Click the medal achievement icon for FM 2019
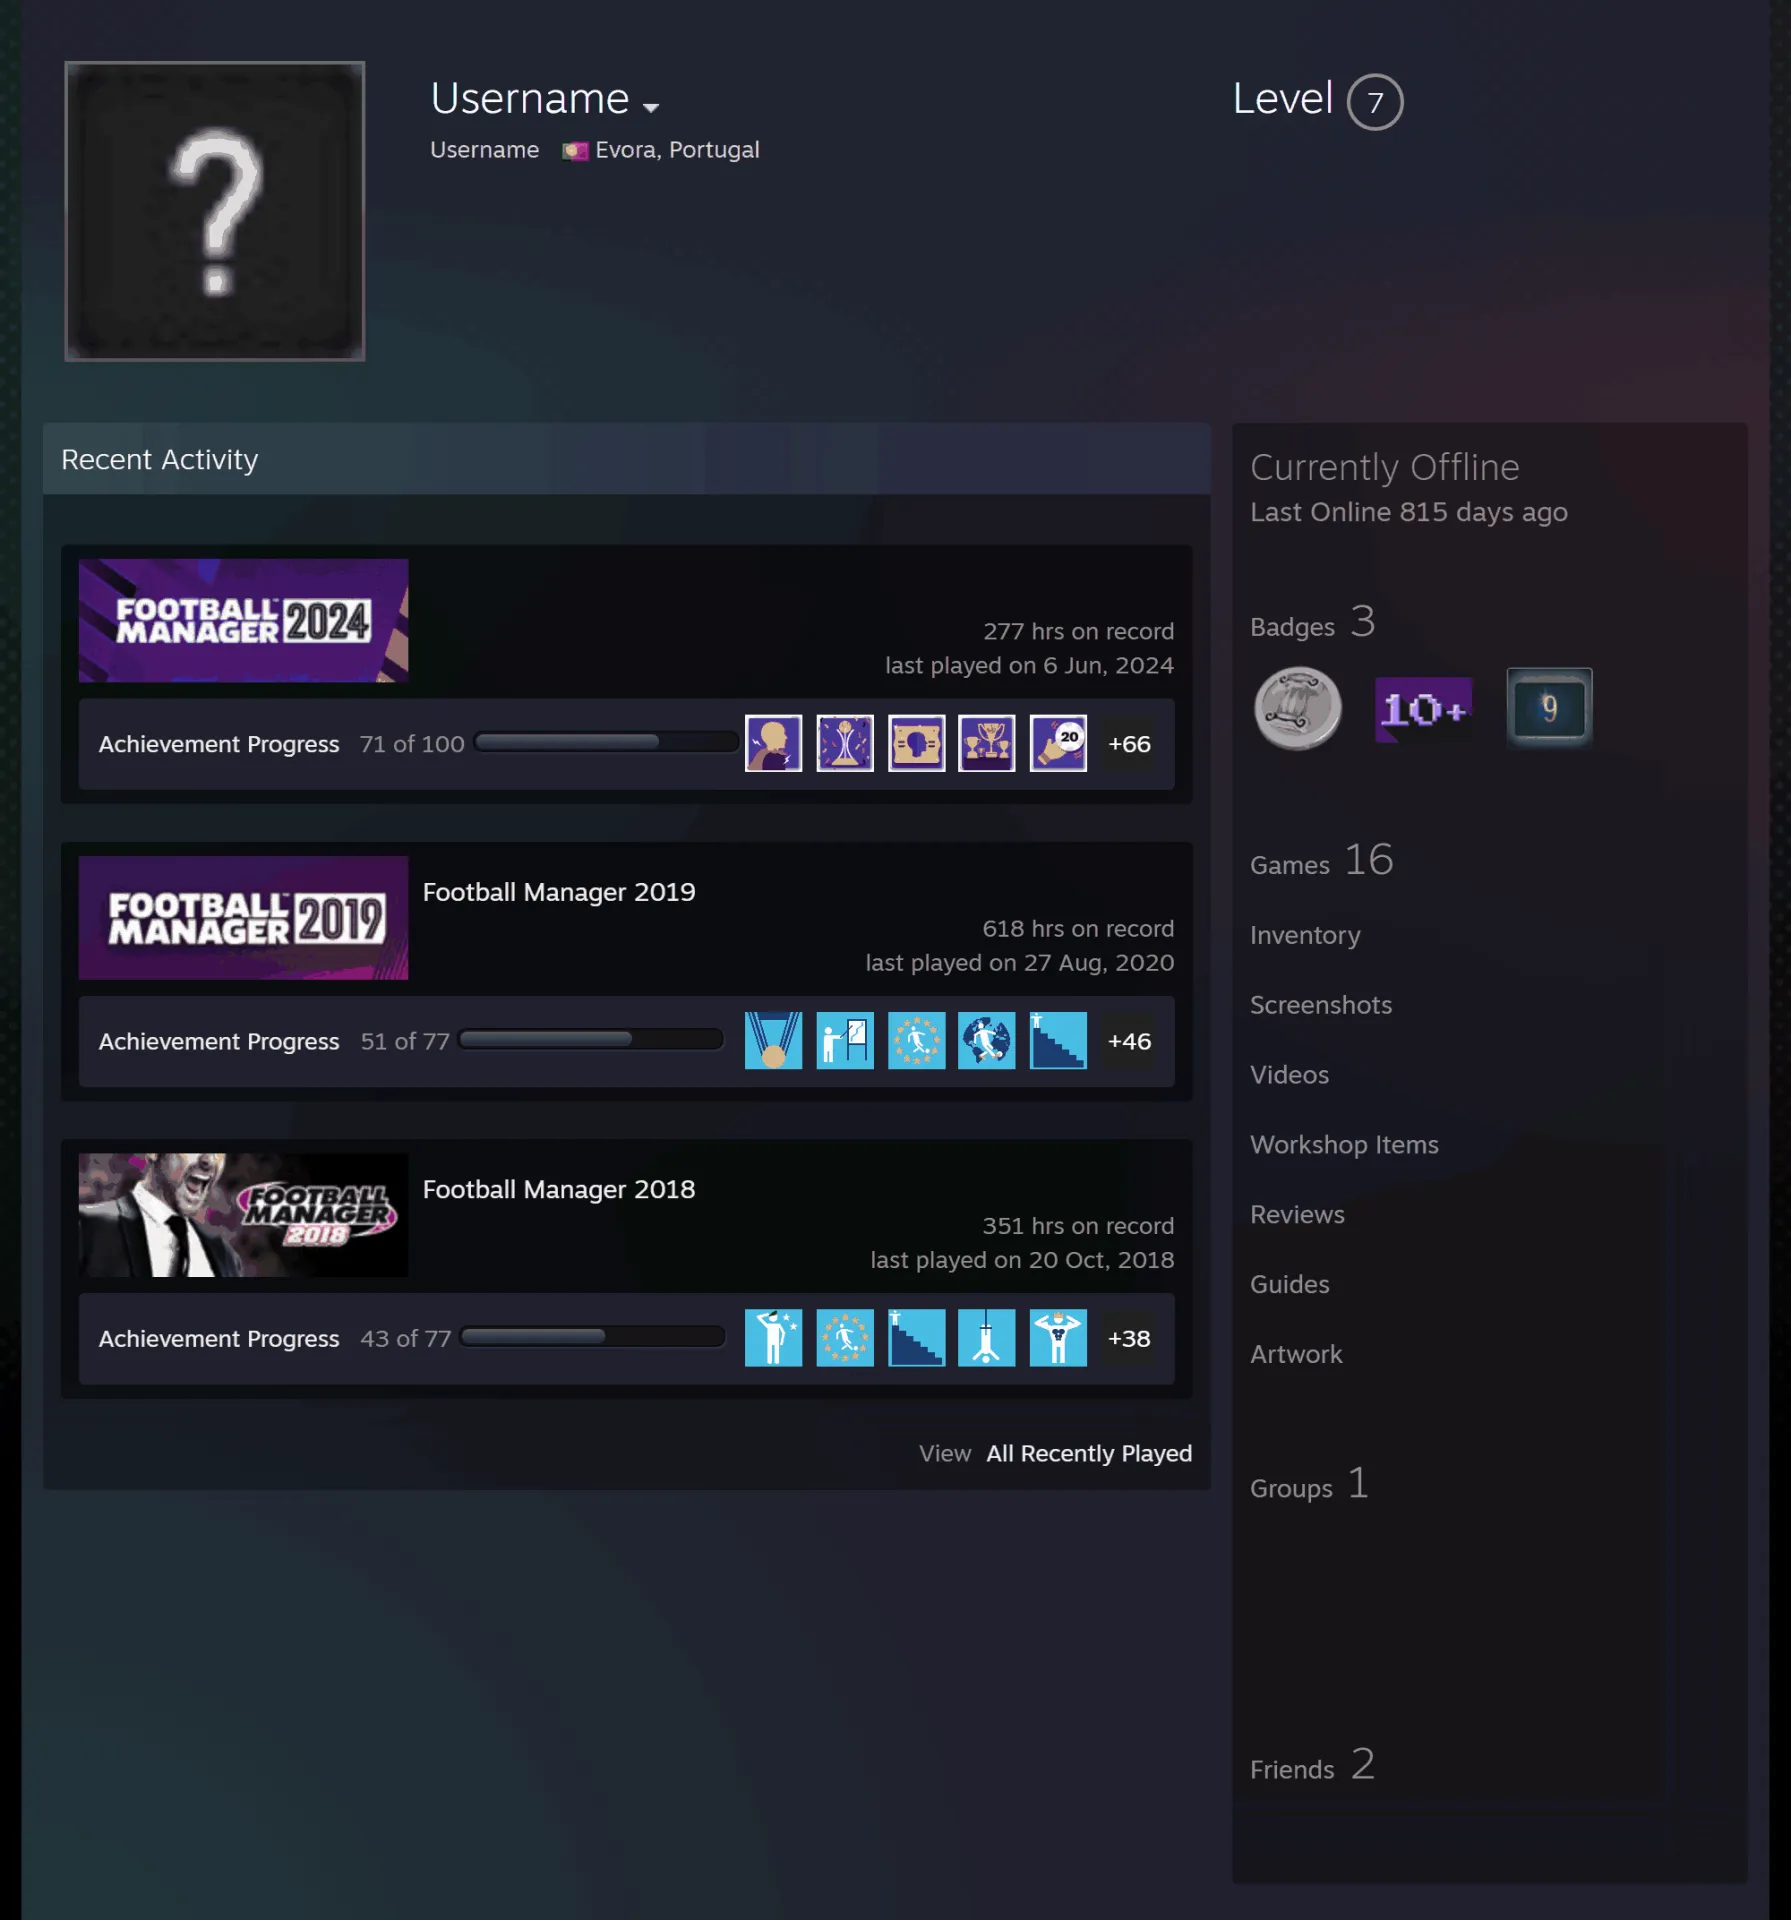 coord(773,1040)
